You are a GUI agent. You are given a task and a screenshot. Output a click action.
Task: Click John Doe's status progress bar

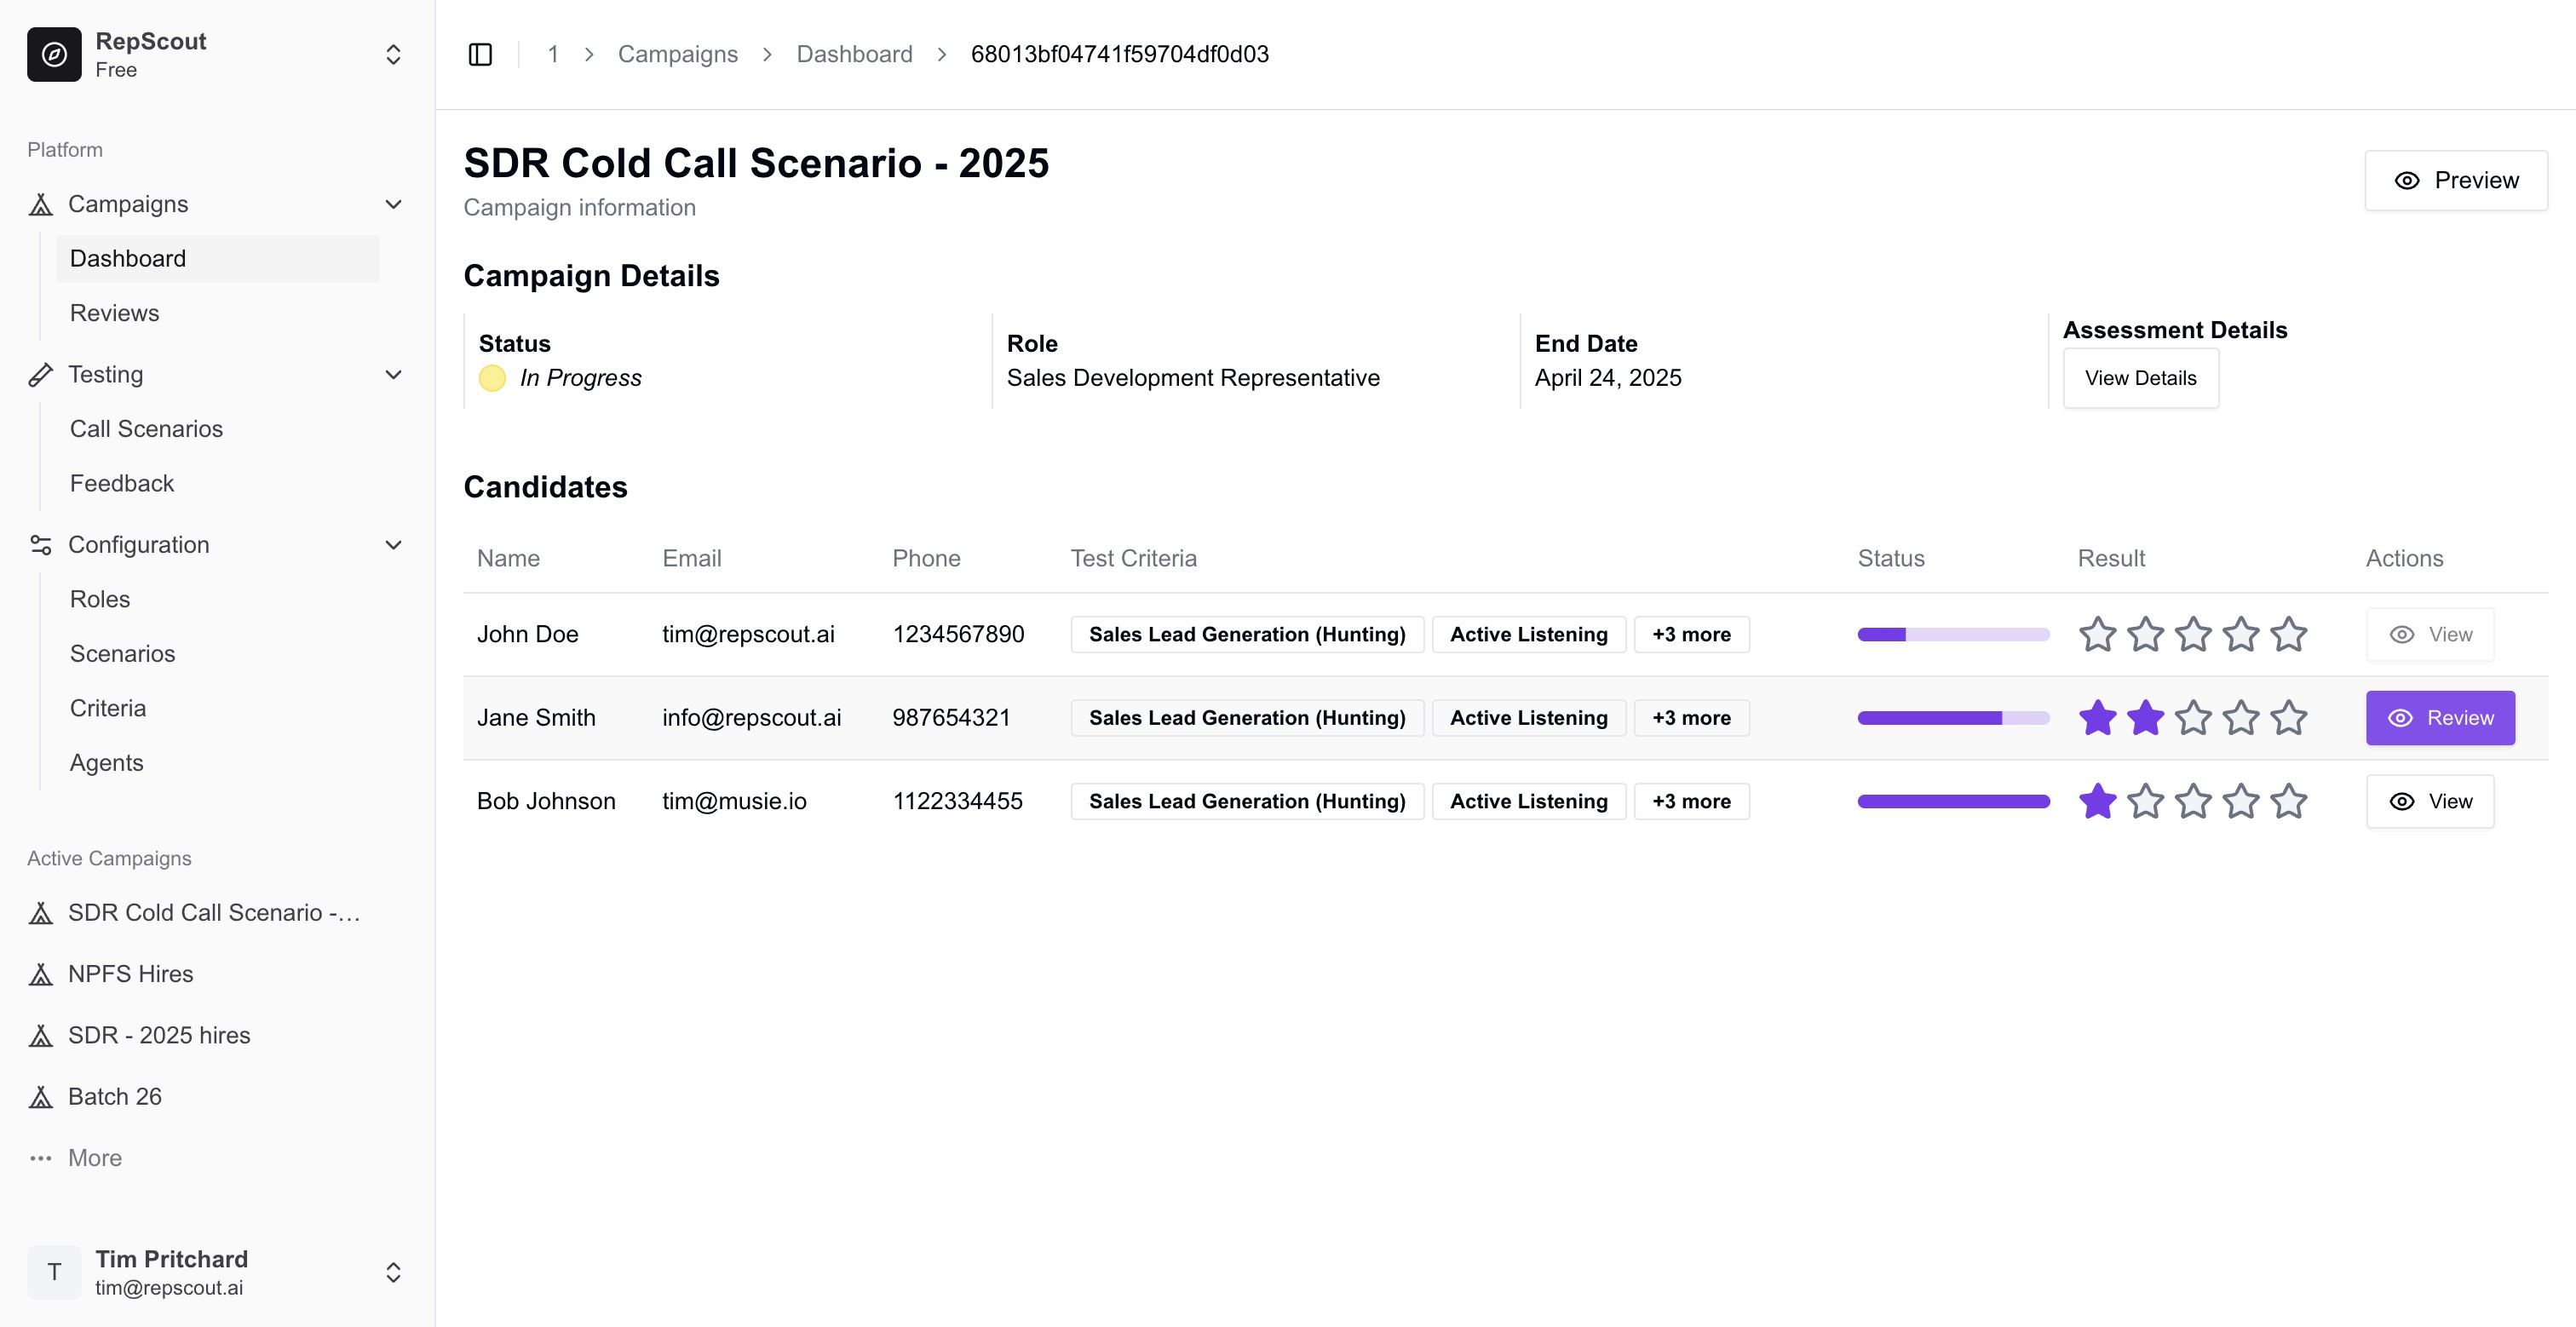click(1954, 634)
